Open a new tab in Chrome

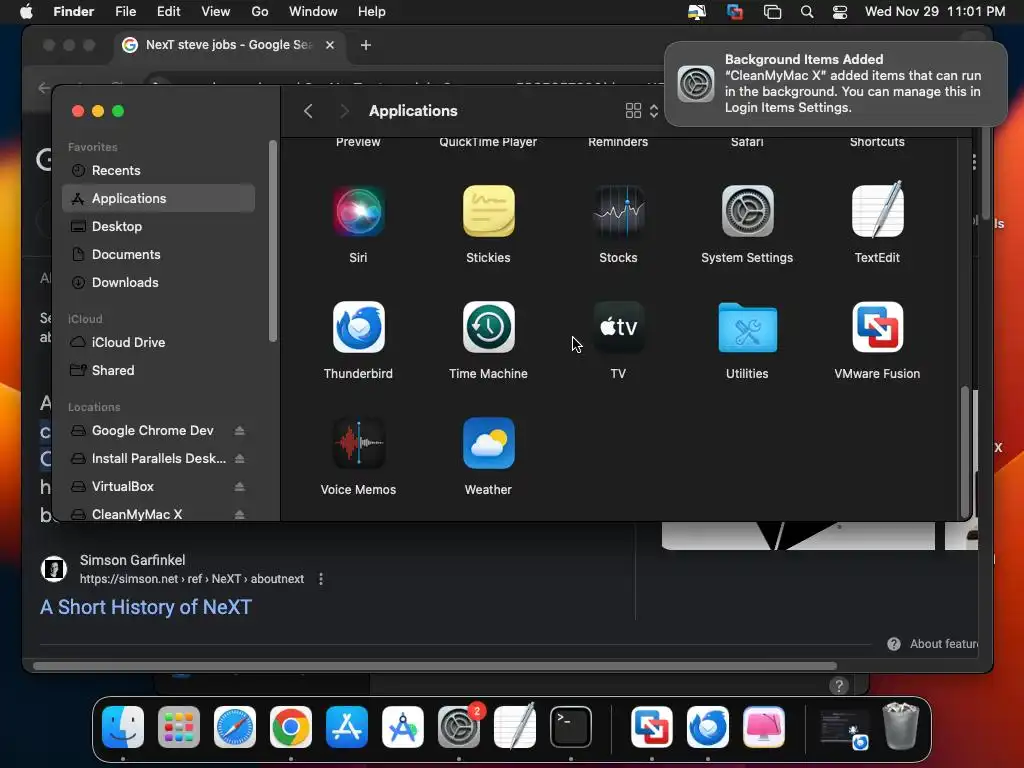click(x=366, y=44)
